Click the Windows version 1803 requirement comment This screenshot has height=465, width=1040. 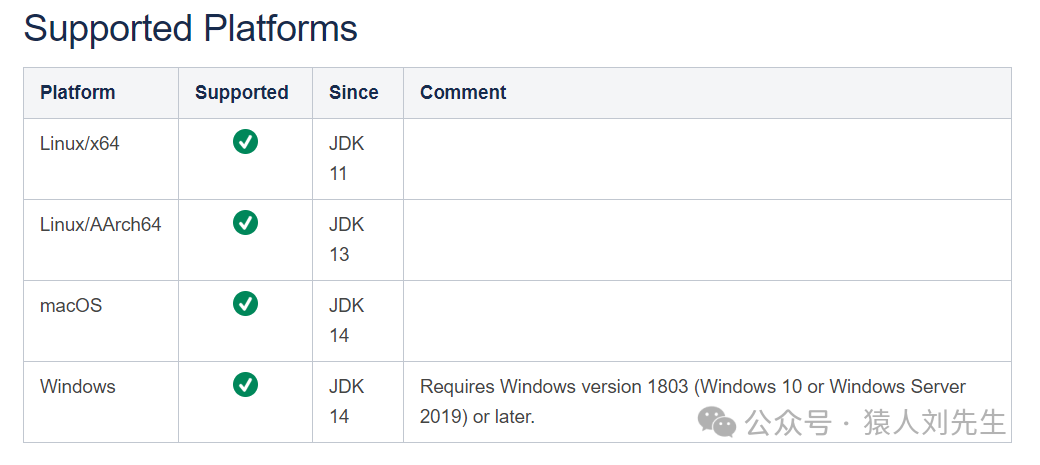point(692,401)
